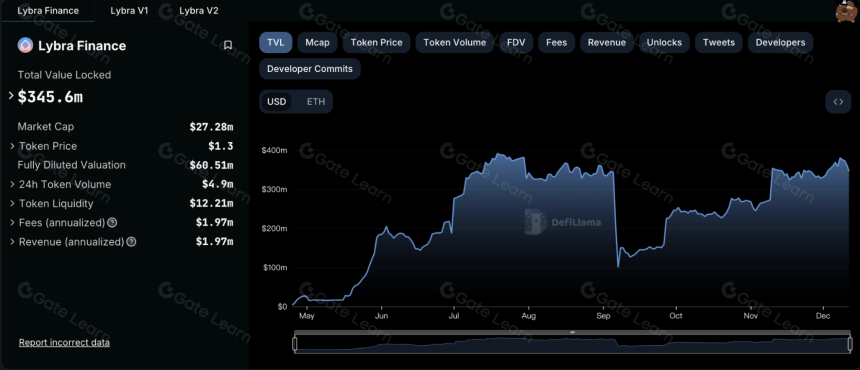Expand the Token Price row
The image size is (860, 370).
[13, 146]
